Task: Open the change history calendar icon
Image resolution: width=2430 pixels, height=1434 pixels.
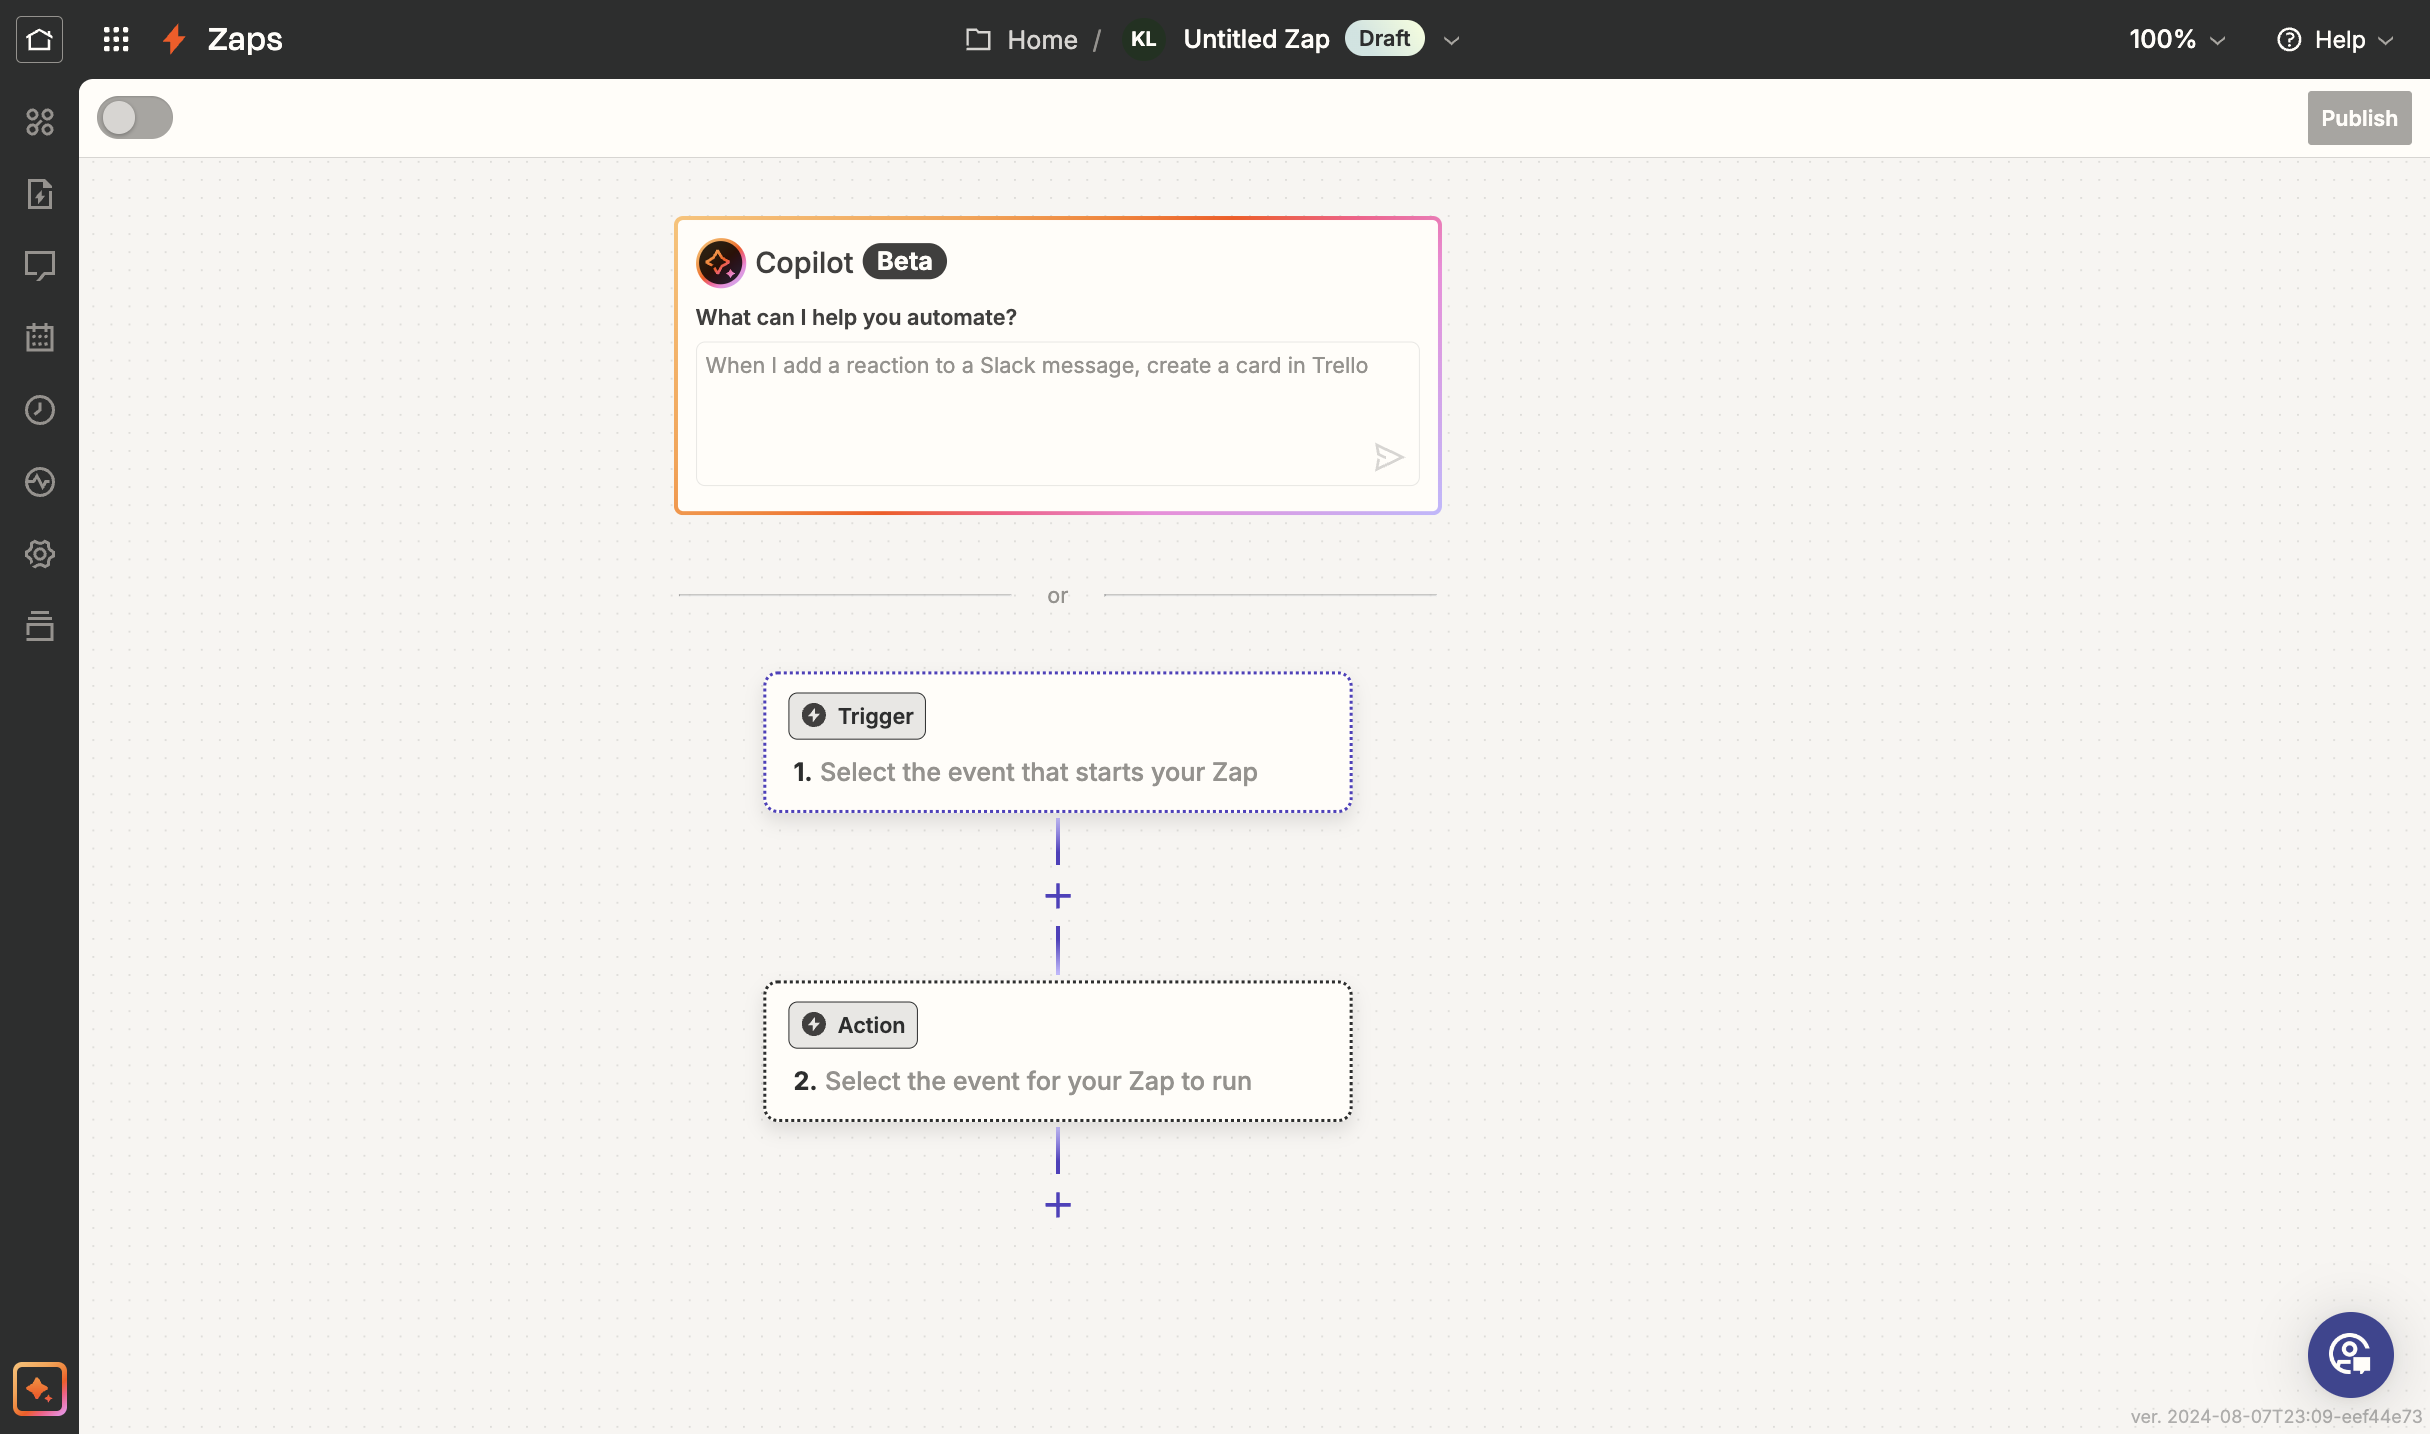Action: [39, 338]
